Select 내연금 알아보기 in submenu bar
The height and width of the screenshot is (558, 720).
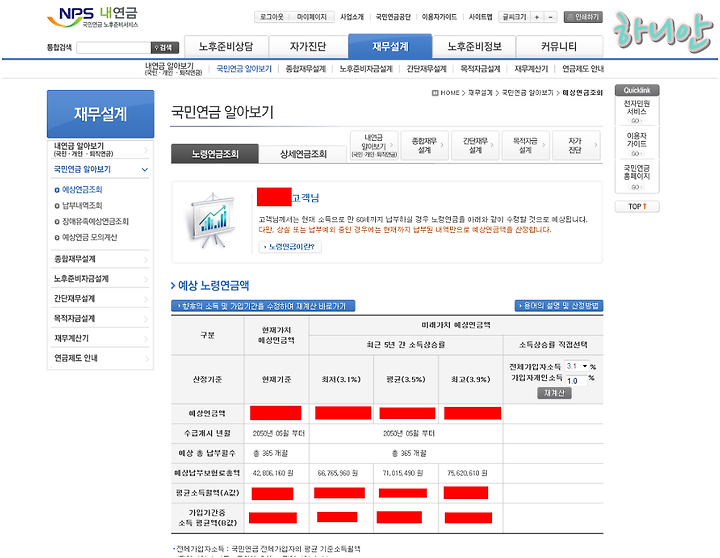(173, 69)
